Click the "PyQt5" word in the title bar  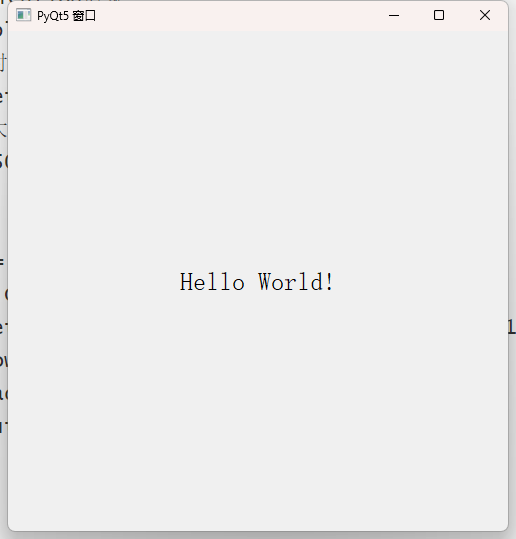click(53, 16)
